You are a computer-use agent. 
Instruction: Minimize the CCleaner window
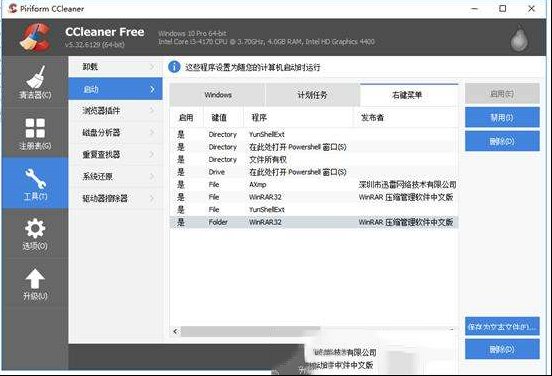coord(475,8)
